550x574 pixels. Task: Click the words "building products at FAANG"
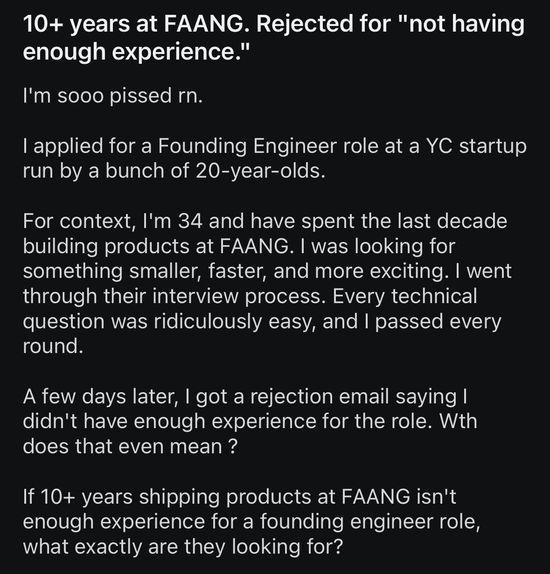(x=155, y=246)
